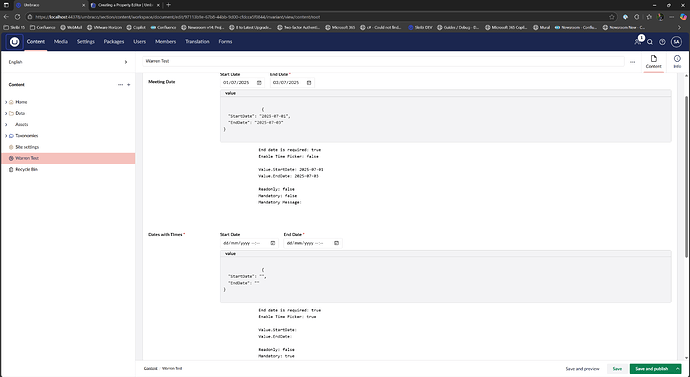Click the Content breadcrumb link
The height and width of the screenshot is (377, 690).
click(x=150, y=369)
